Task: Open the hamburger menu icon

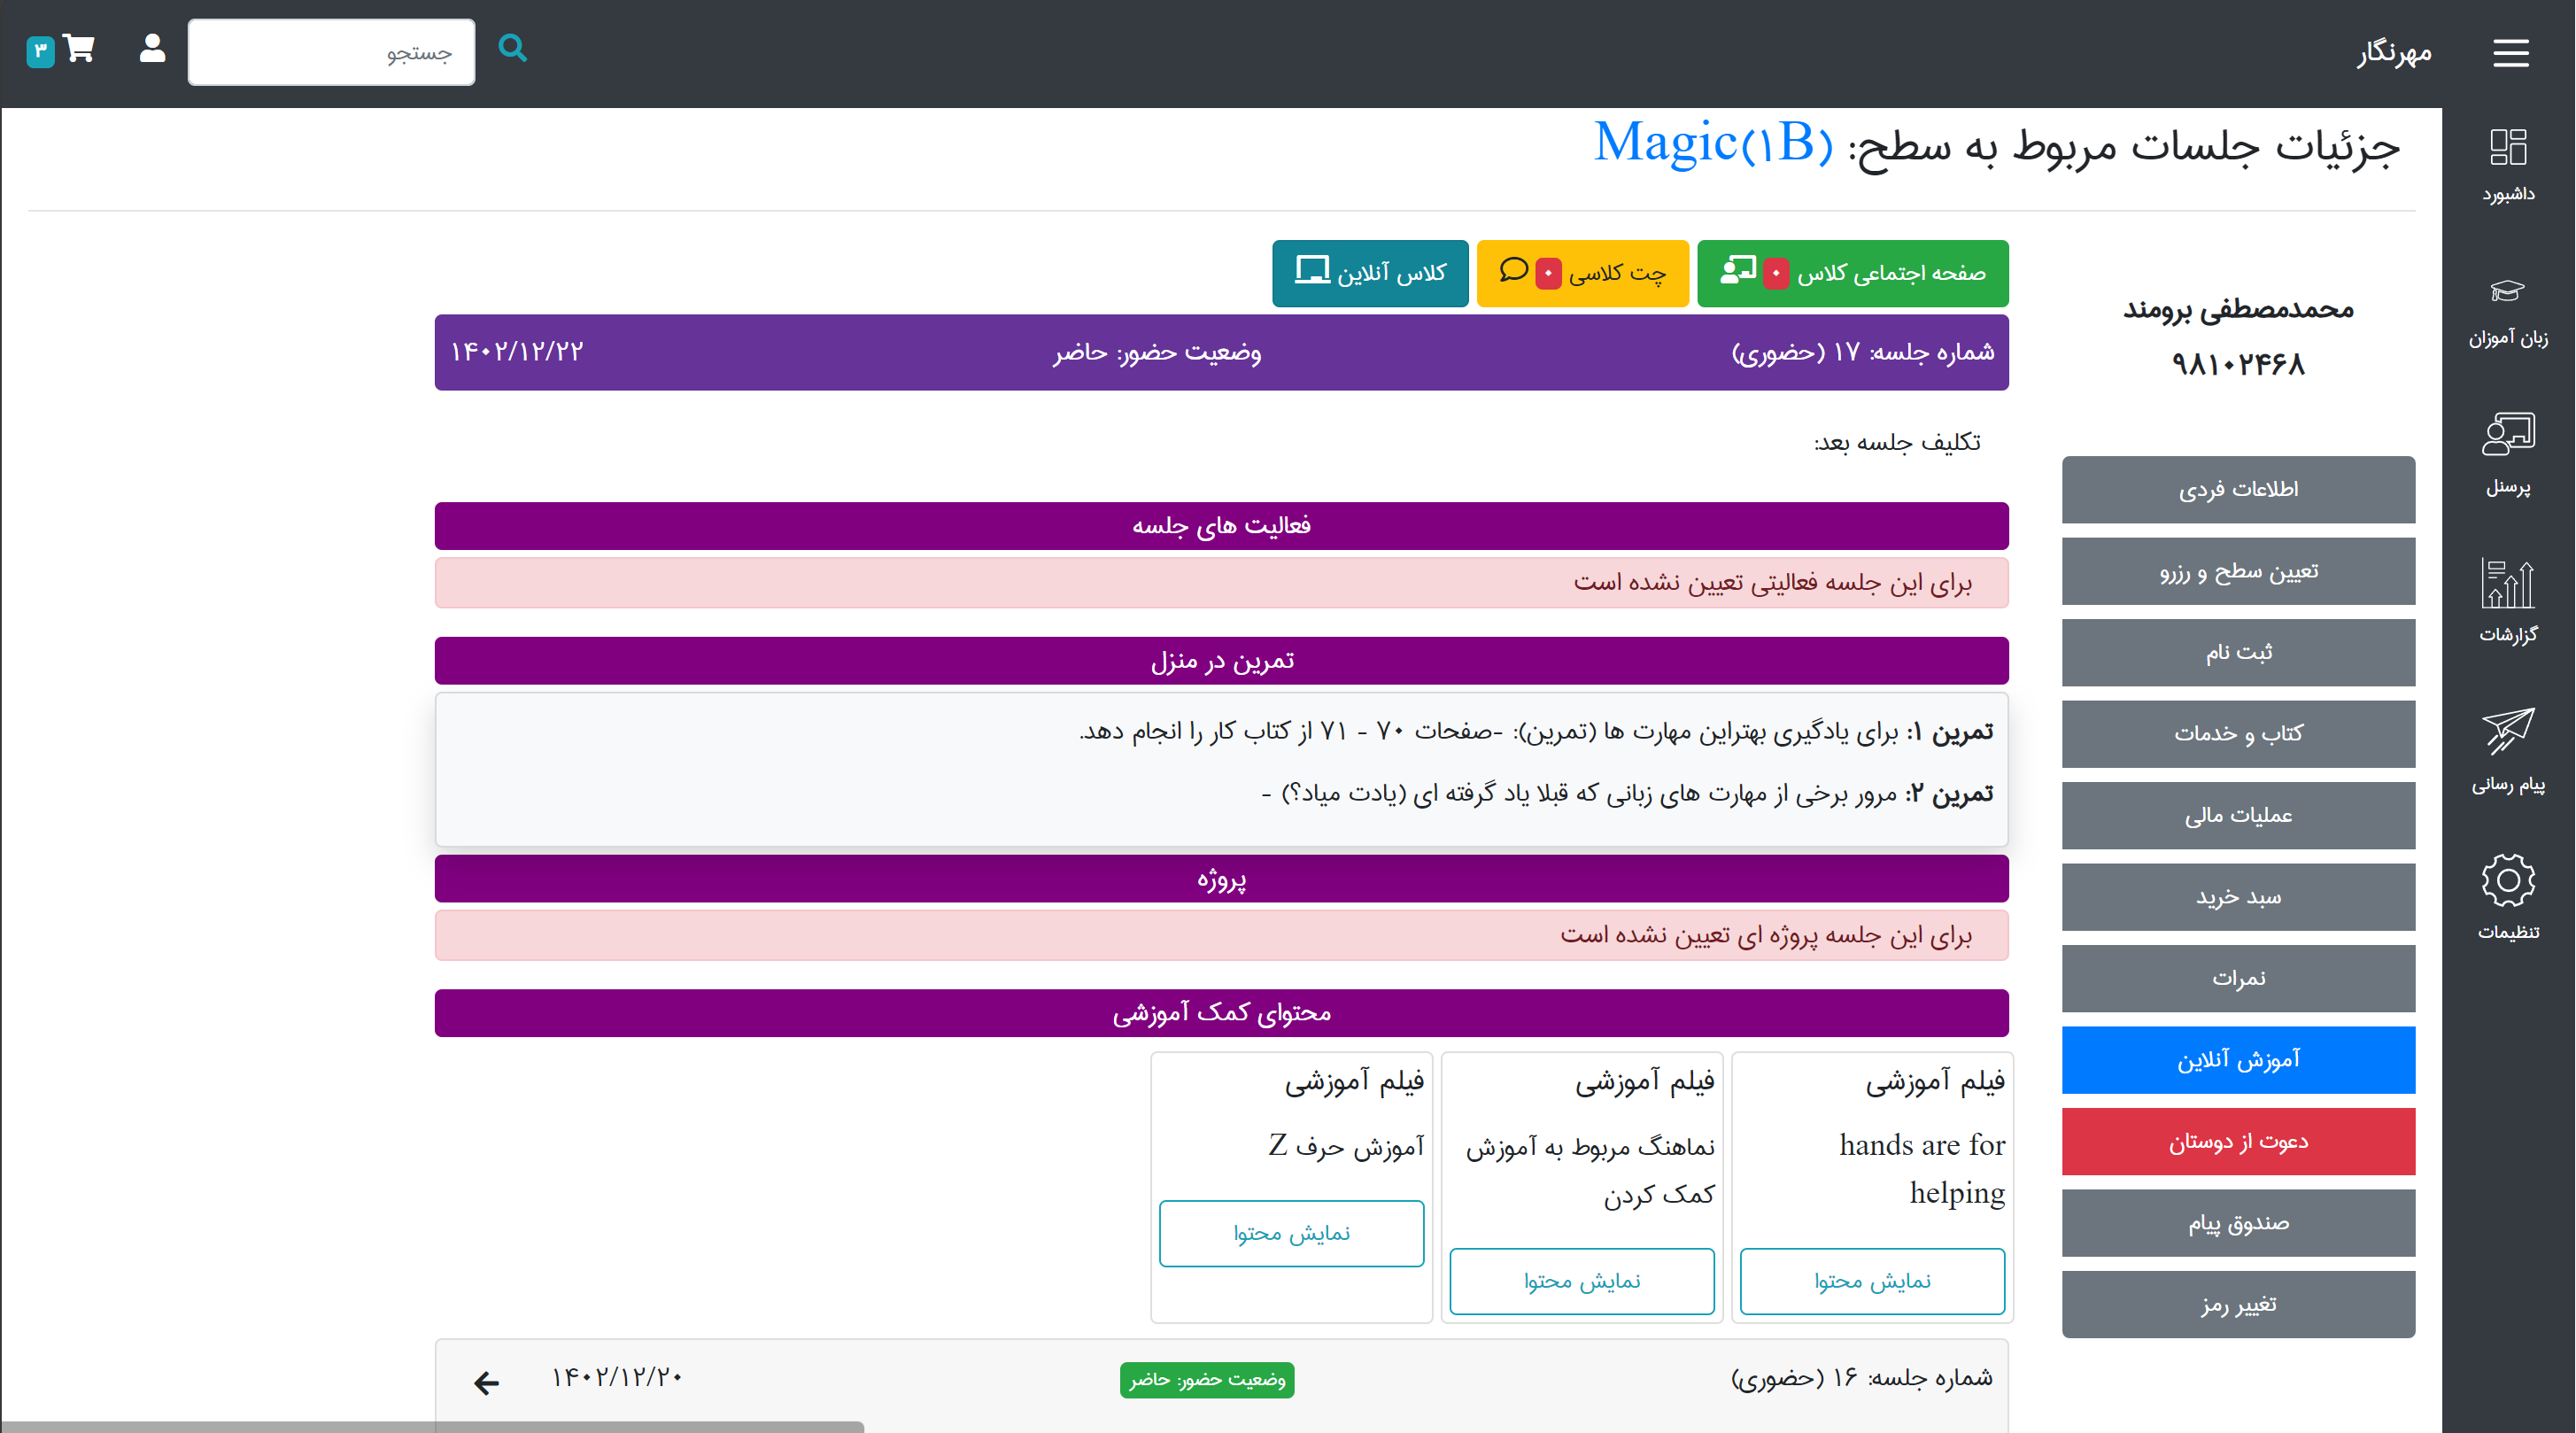Action: [x=2510, y=52]
